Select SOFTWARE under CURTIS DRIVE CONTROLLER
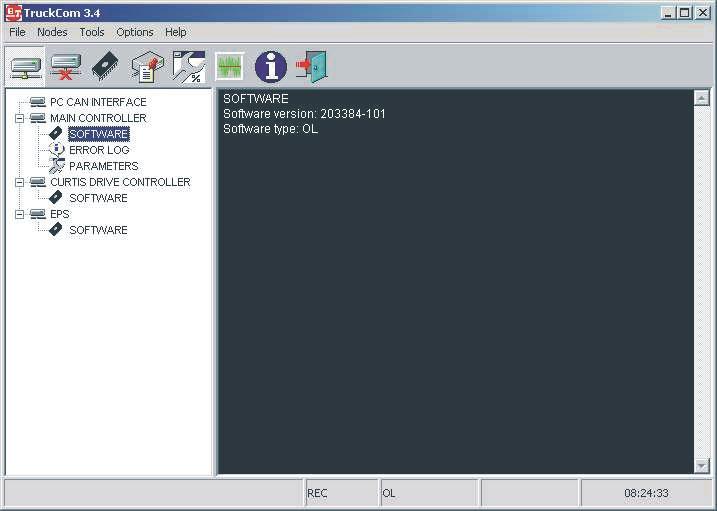This screenshot has height=511, width=717. pyautogui.click(x=98, y=198)
